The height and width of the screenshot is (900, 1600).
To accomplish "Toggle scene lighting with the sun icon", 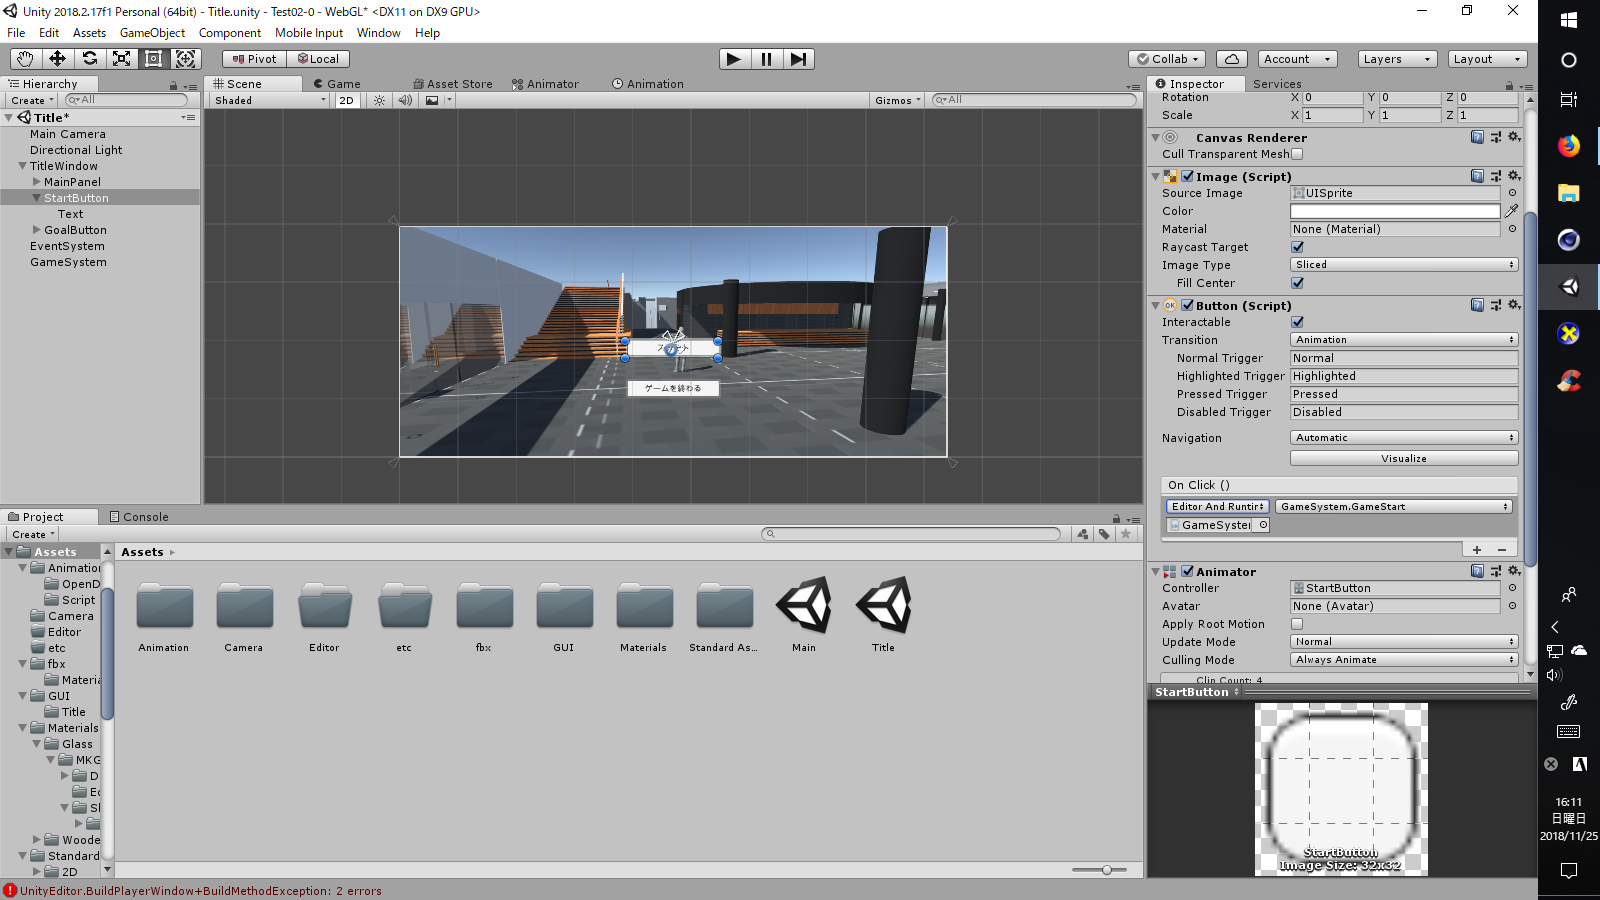I will pos(377,100).
